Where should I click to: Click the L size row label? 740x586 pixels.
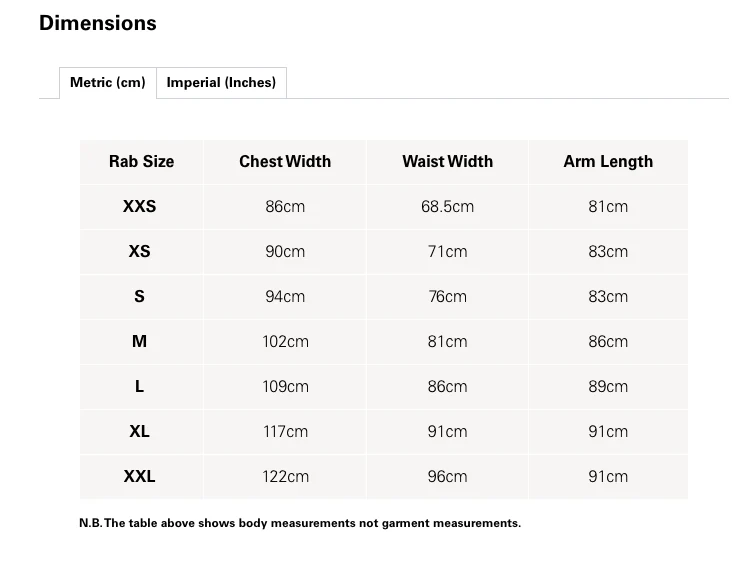pos(139,386)
